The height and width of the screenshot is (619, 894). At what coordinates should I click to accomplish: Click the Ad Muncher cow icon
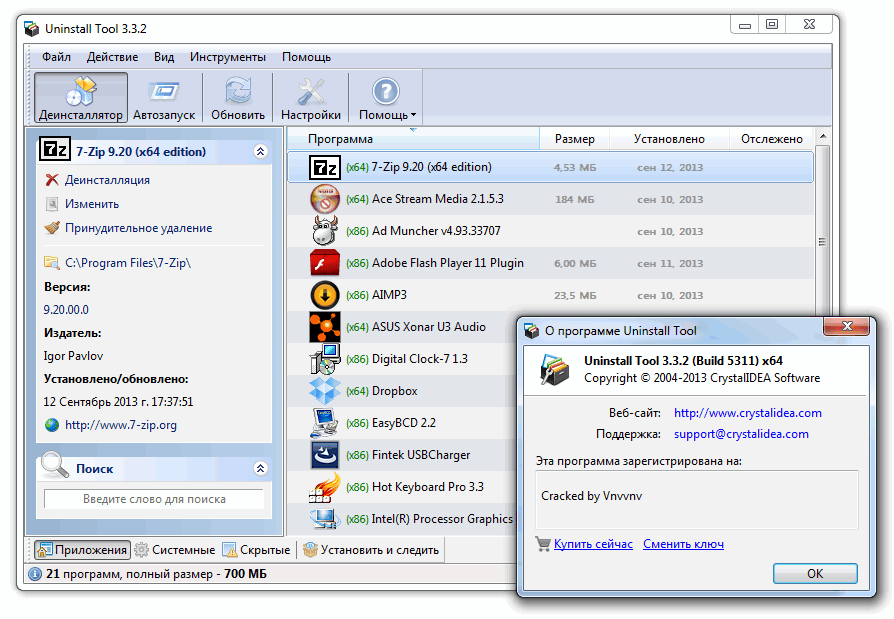click(325, 231)
